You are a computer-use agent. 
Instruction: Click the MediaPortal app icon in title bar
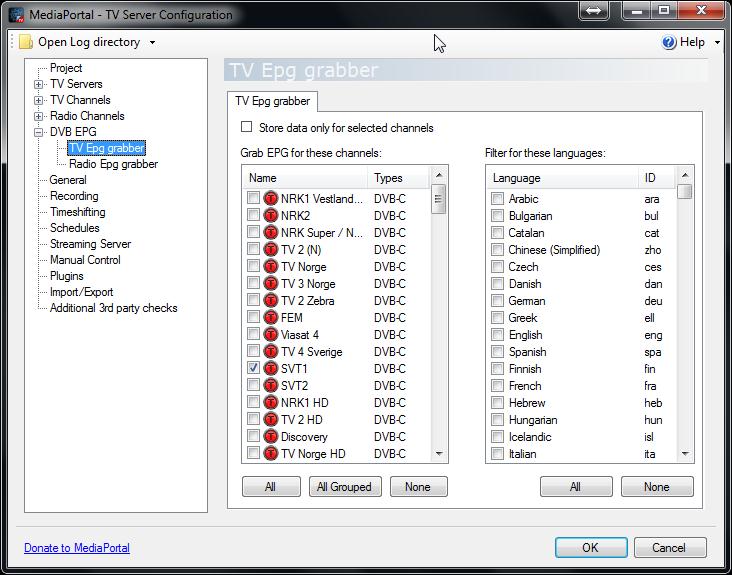pyautogui.click(x=16, y=14)
